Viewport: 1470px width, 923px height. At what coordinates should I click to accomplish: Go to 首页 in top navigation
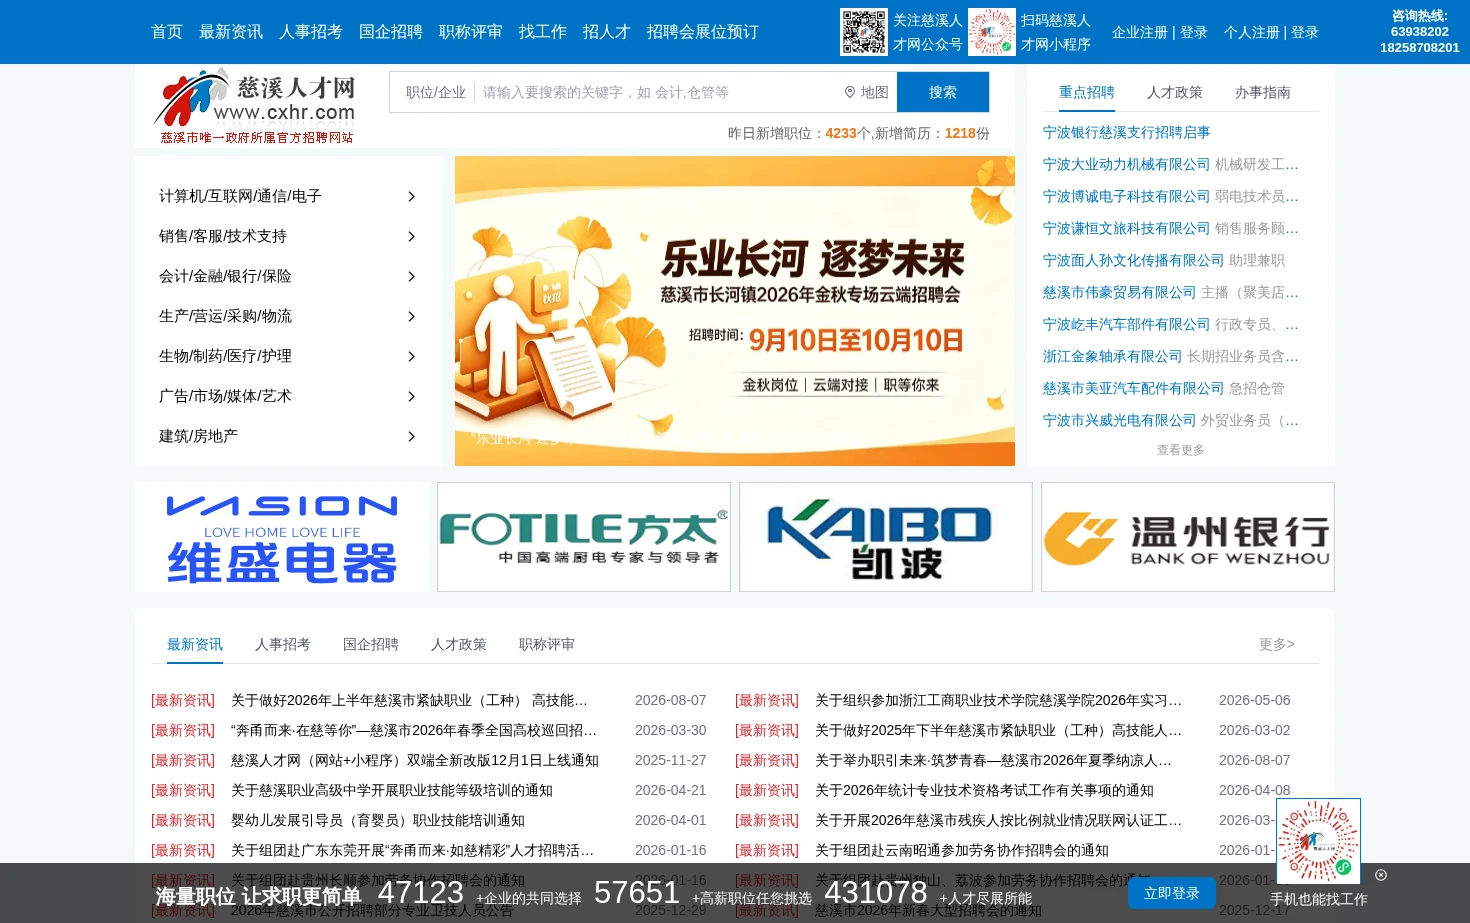[167, 32]
